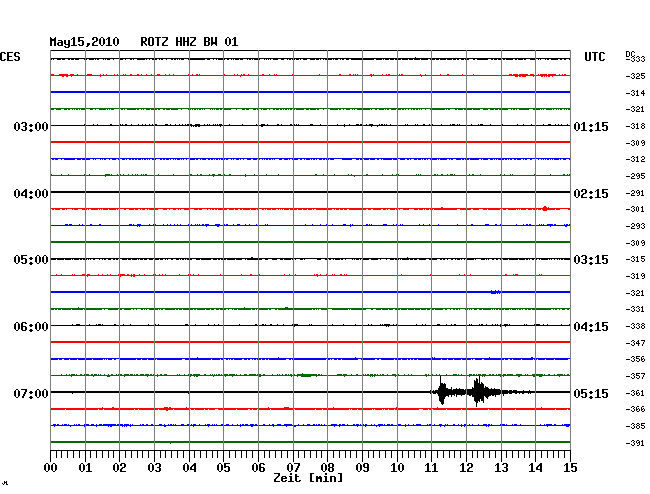Click minute tick label "10"
This screenshot has height=494, width=650.
pos(397,467)
